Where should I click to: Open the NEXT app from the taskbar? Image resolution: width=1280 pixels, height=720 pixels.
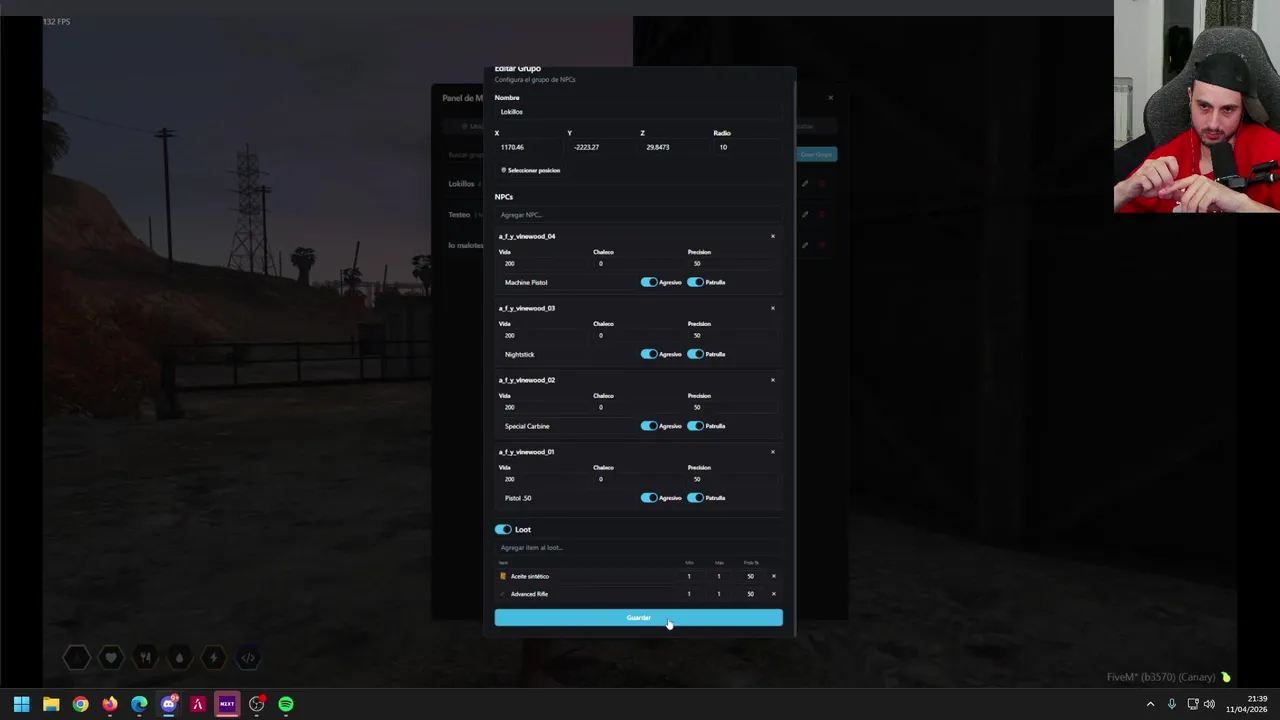227,704
